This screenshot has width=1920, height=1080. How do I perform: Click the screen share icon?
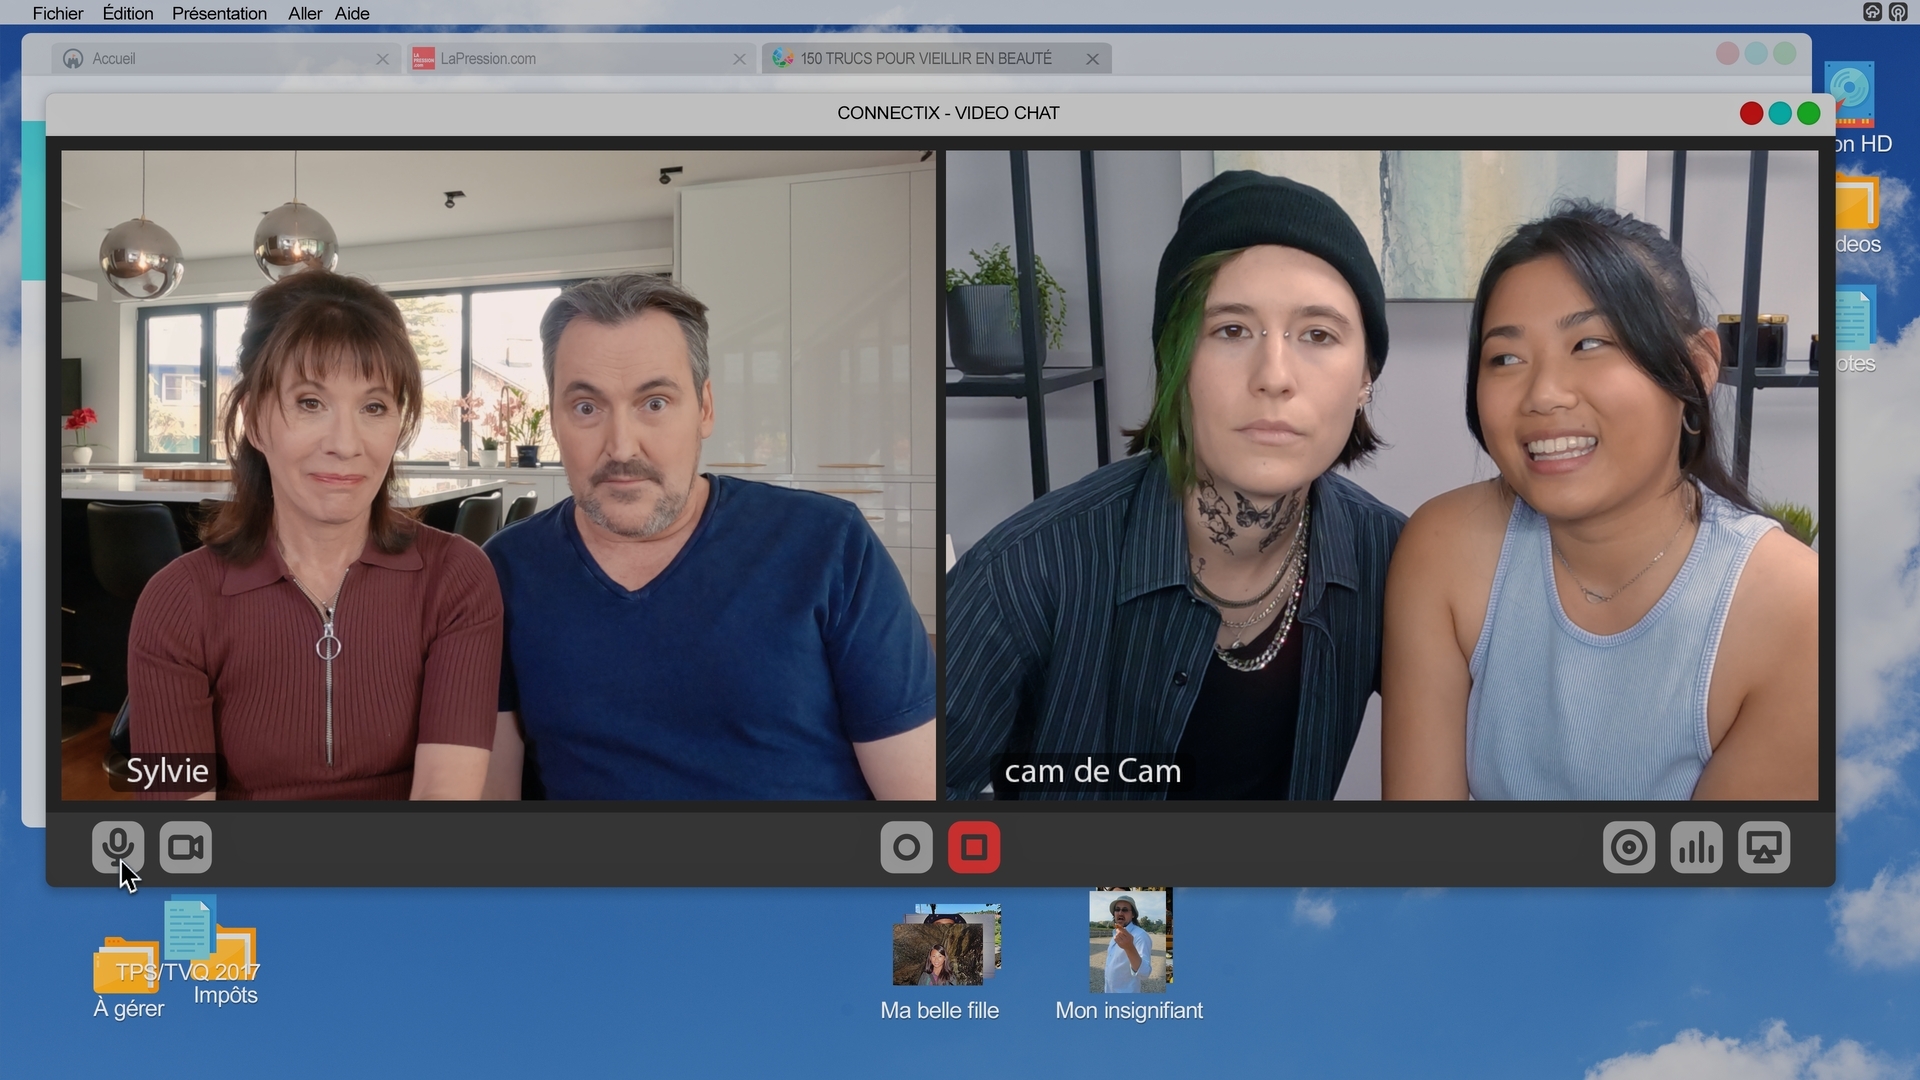tap(1764, 847)
